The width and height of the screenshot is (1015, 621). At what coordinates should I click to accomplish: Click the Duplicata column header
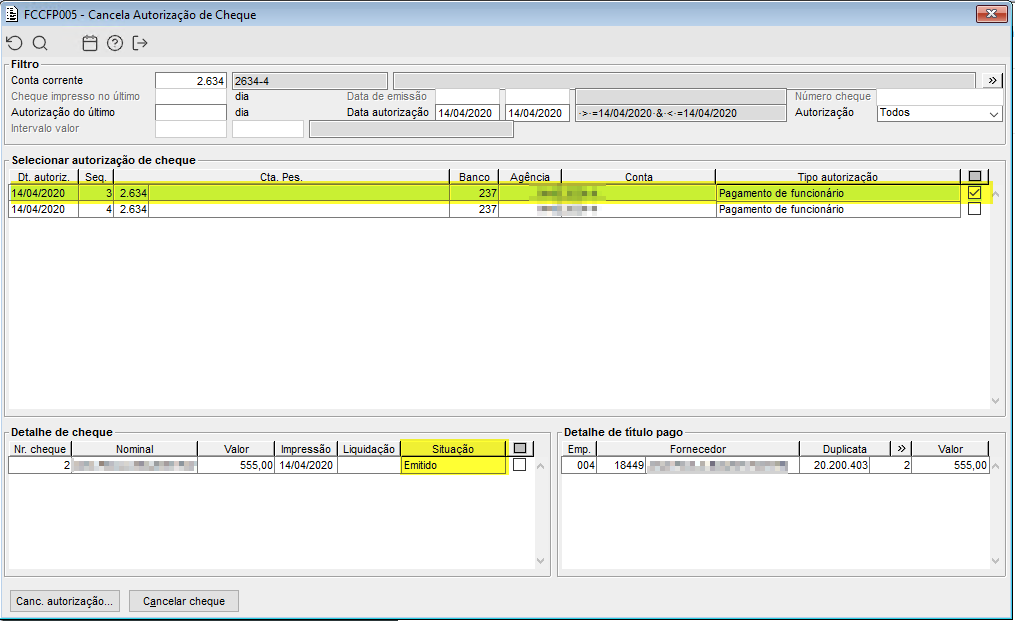[845, 449]
